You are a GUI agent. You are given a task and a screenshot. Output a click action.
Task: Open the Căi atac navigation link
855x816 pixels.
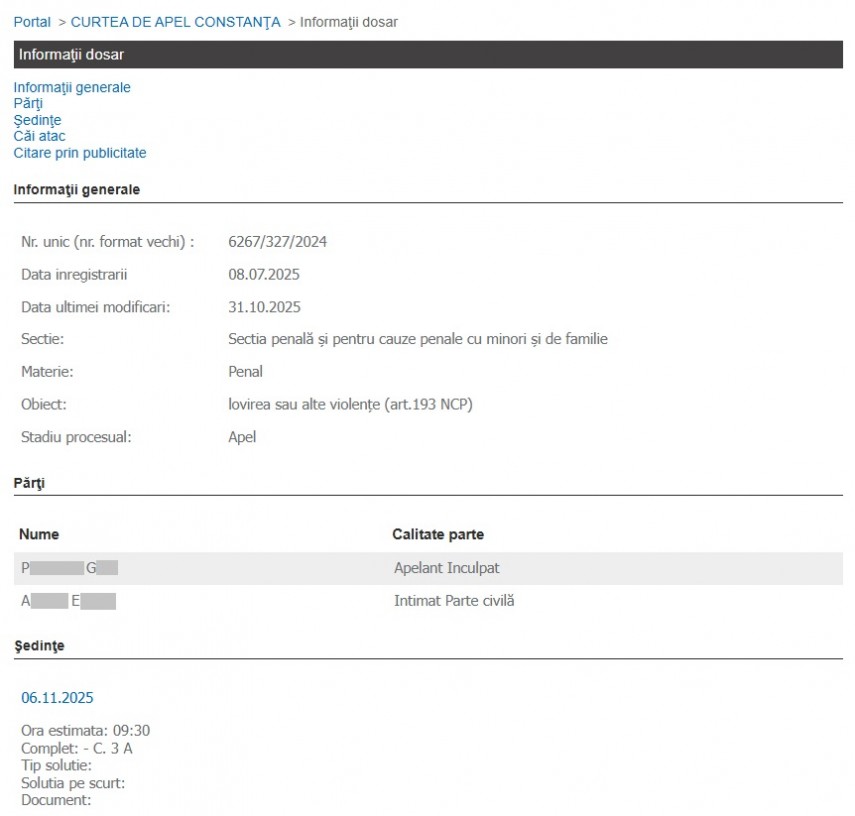[x=40, y=136]
